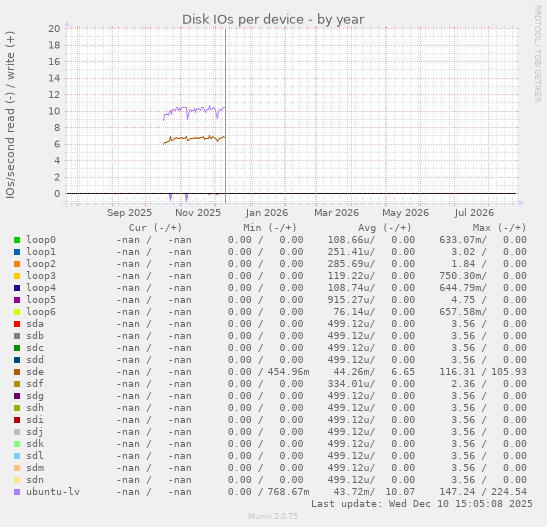
Task: Click the vertical current-time marker line
Action: 225,115
